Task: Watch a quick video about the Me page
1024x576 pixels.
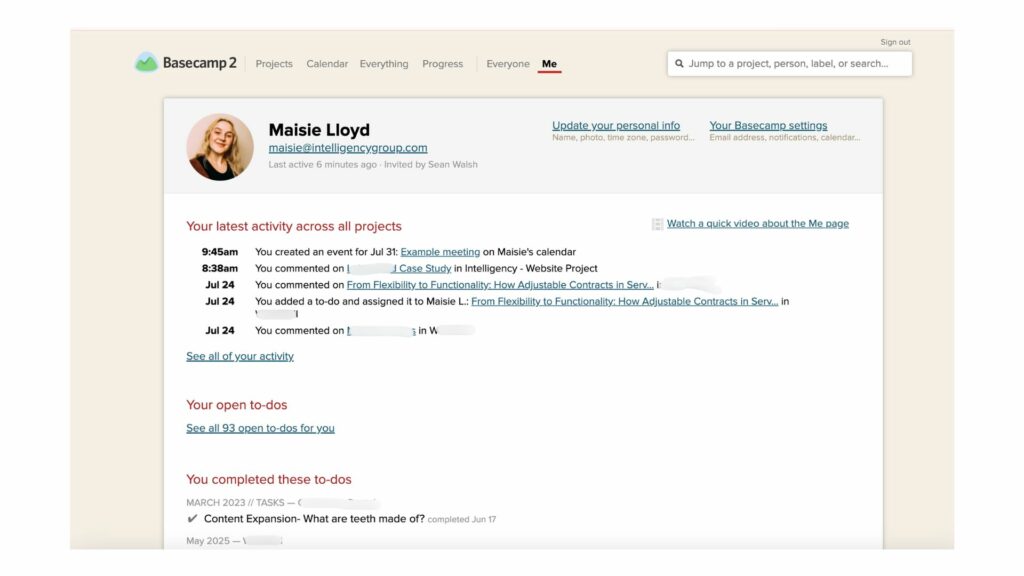Action: click(758, 223)
